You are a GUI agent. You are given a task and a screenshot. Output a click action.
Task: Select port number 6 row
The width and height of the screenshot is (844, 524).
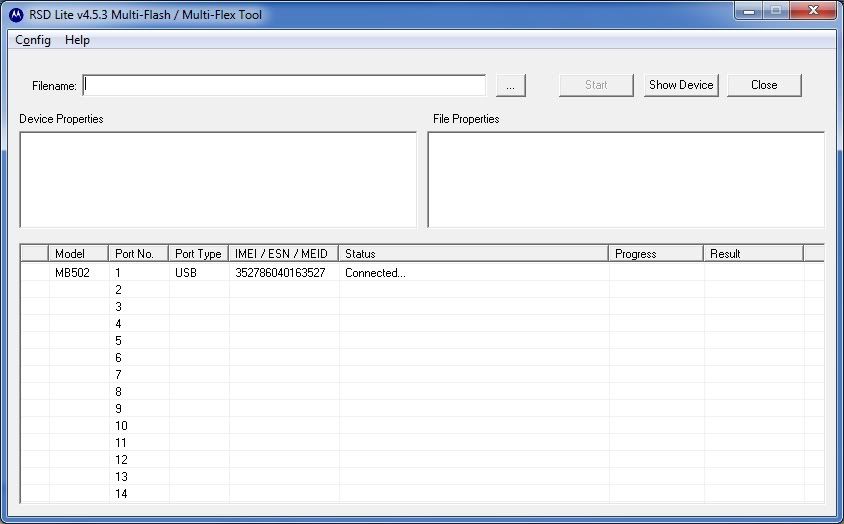[423, 358]
